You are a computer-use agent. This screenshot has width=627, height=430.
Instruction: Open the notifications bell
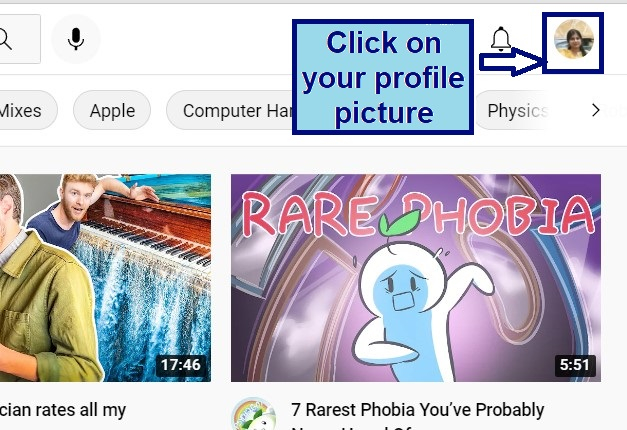500,38
